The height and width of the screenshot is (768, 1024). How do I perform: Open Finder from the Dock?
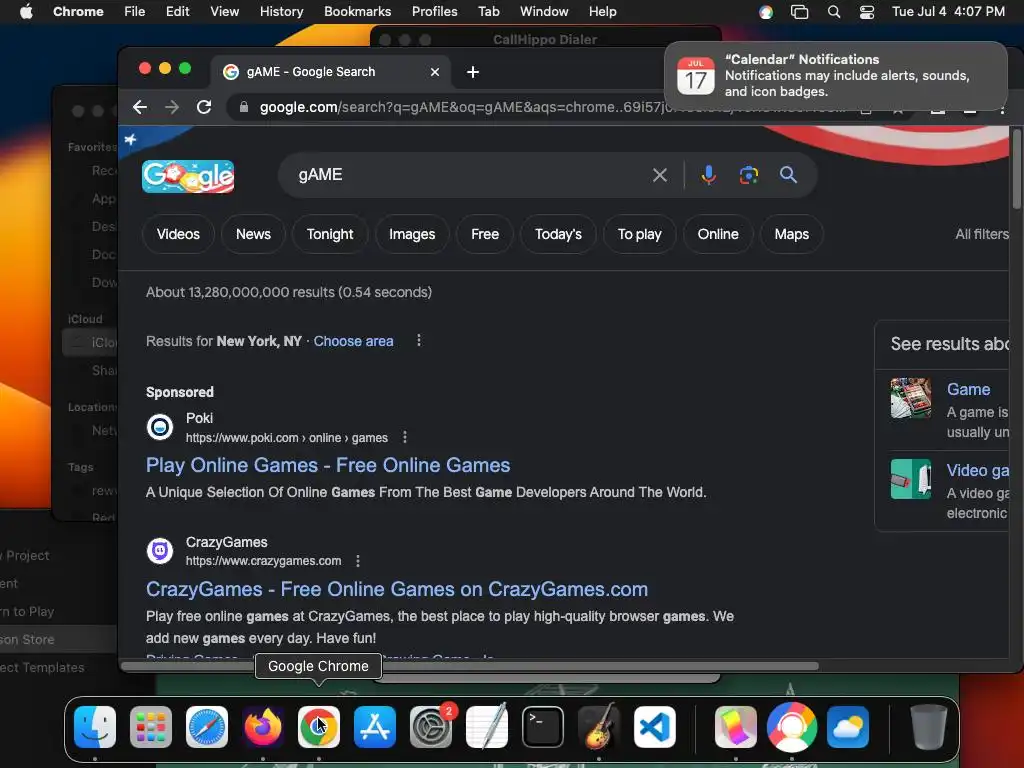point(95,727)
